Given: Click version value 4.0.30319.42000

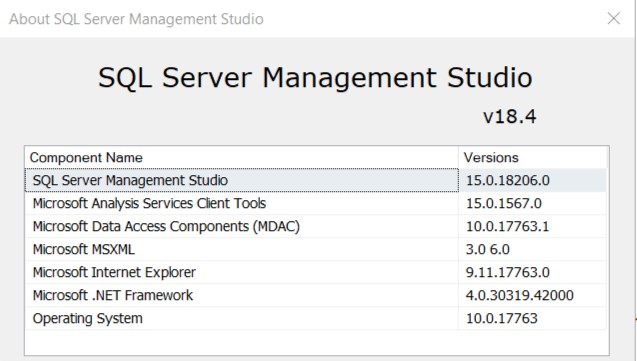Looking at the screenshot, I should coord(520,295).
